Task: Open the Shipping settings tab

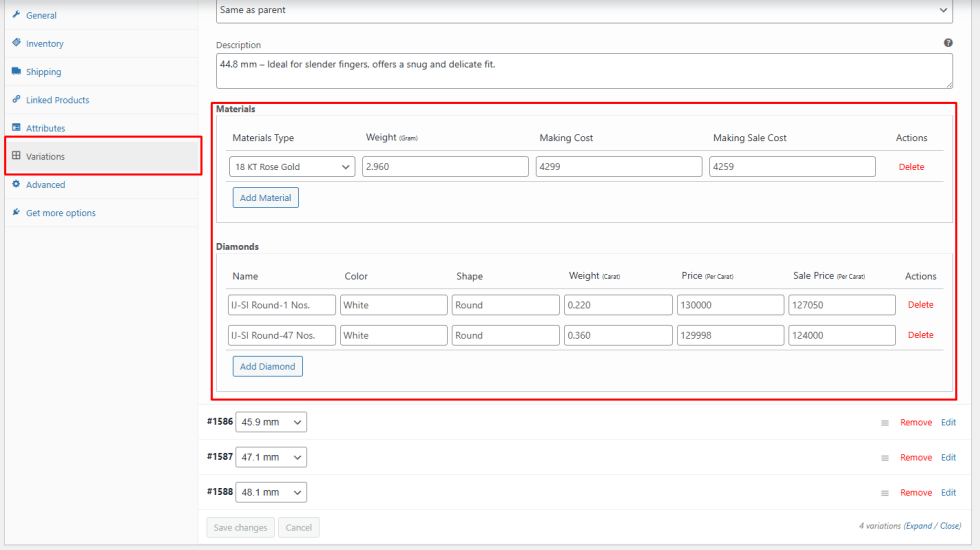Action: coord(43,72)
